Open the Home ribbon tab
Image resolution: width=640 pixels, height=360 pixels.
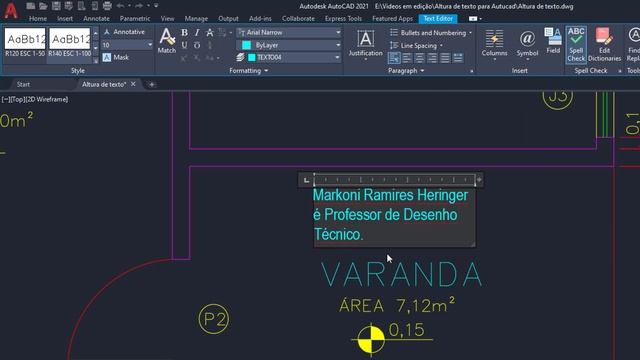(x=38, y=19)
